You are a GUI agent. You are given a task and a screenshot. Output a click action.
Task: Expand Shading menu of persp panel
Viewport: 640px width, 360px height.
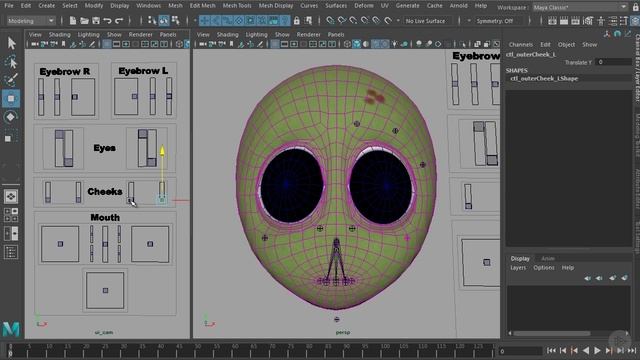[227, 35]
